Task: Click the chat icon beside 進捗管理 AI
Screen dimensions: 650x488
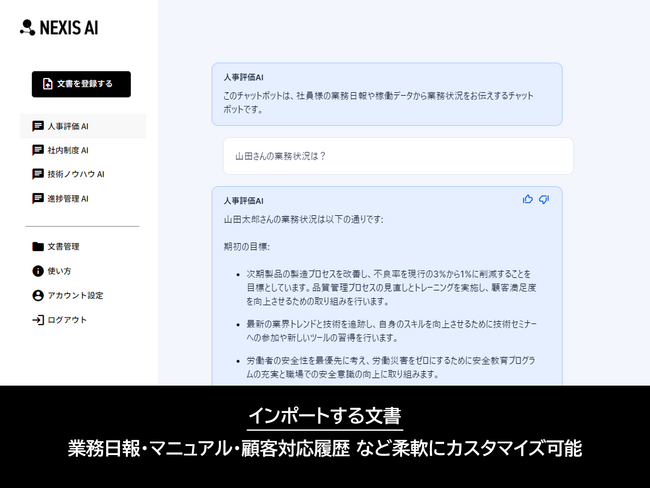Action: 38,199
